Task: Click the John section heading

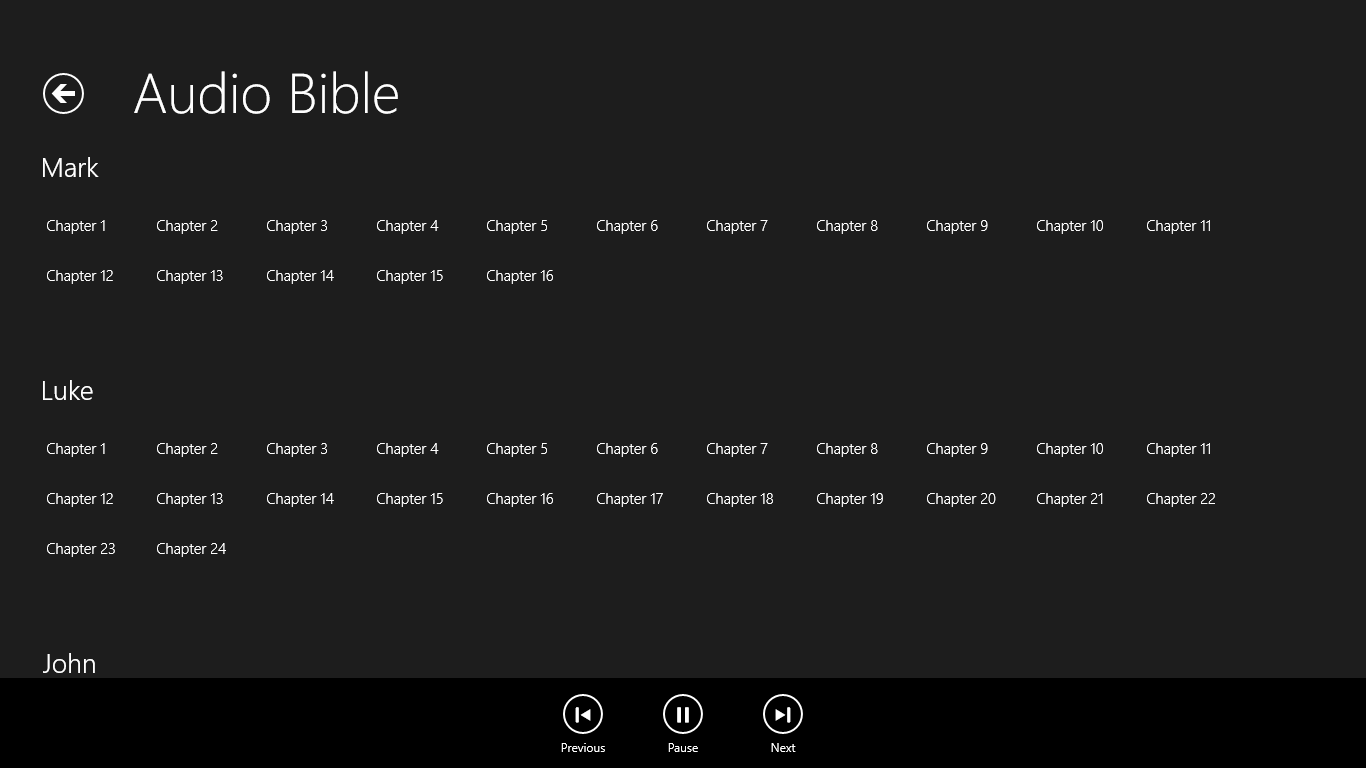Action: coord(69,663)
